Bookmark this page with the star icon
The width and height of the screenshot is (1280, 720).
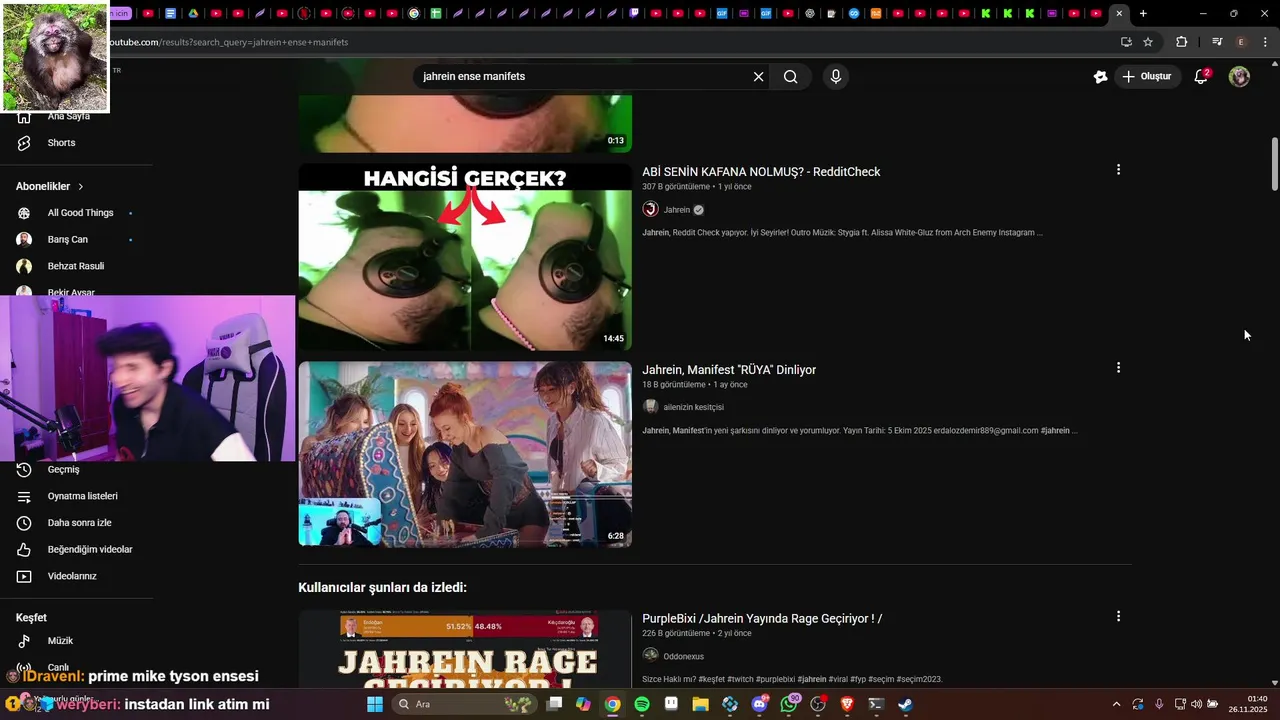[1148, 42]
